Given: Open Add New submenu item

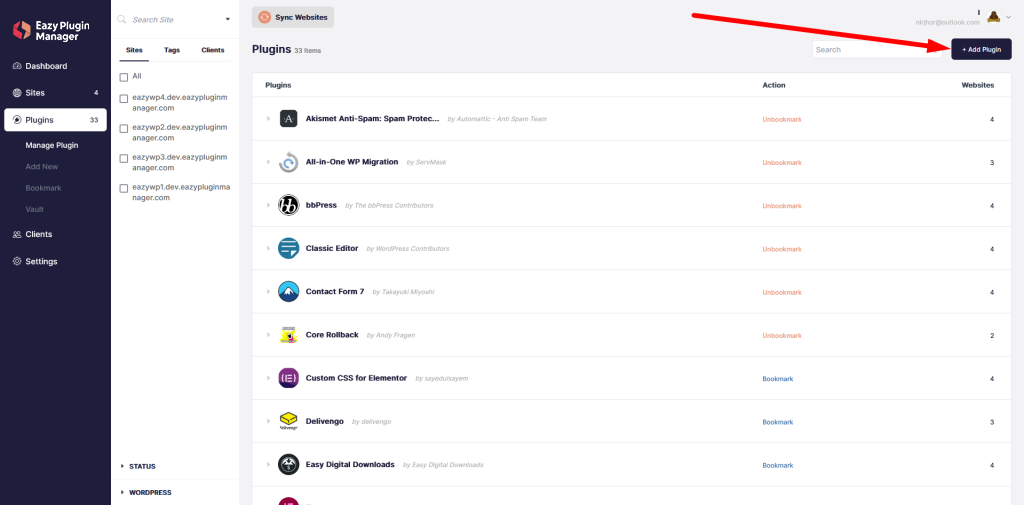Looking at the screenshot, I should click(x=42, y=167).
